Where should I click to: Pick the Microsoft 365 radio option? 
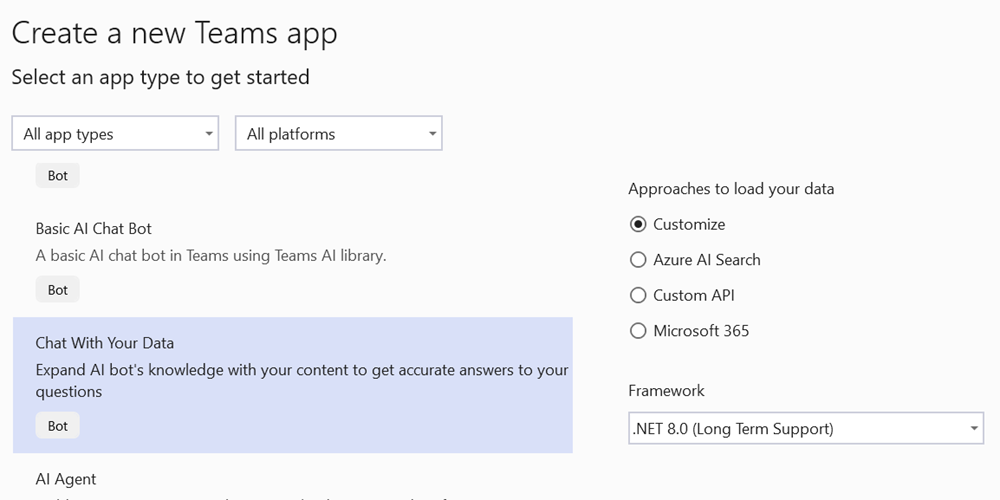[x=639, y=331]
